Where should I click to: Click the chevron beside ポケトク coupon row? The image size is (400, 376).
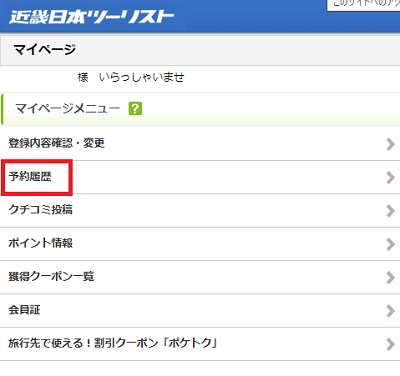pyautogui.click(x=390, y=344)
